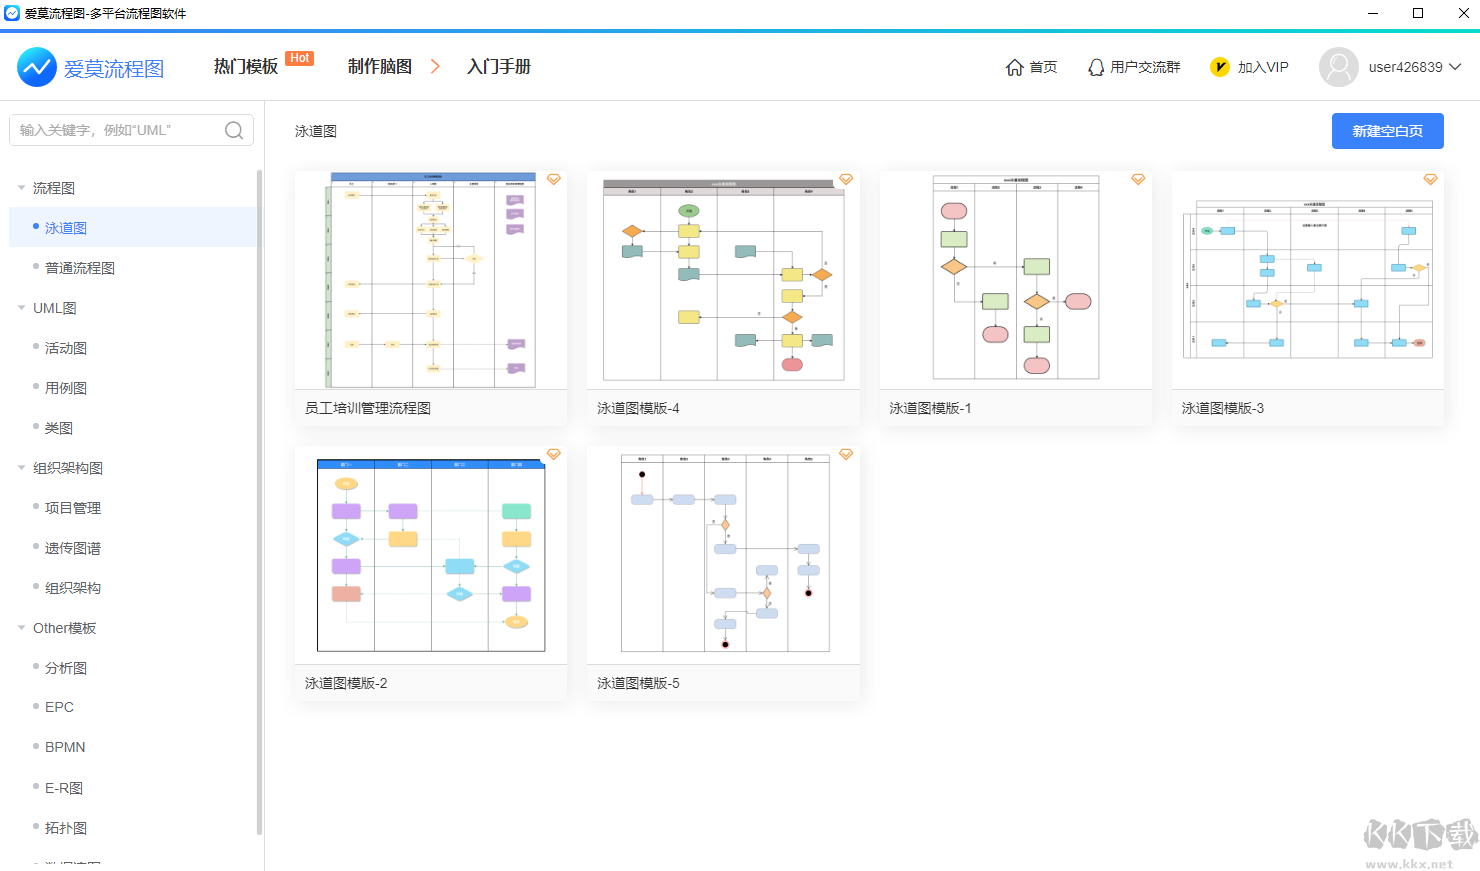Click the VIP diamond badge on 泳道图模版-4
Screen dimensions: 1480x871
846,179
